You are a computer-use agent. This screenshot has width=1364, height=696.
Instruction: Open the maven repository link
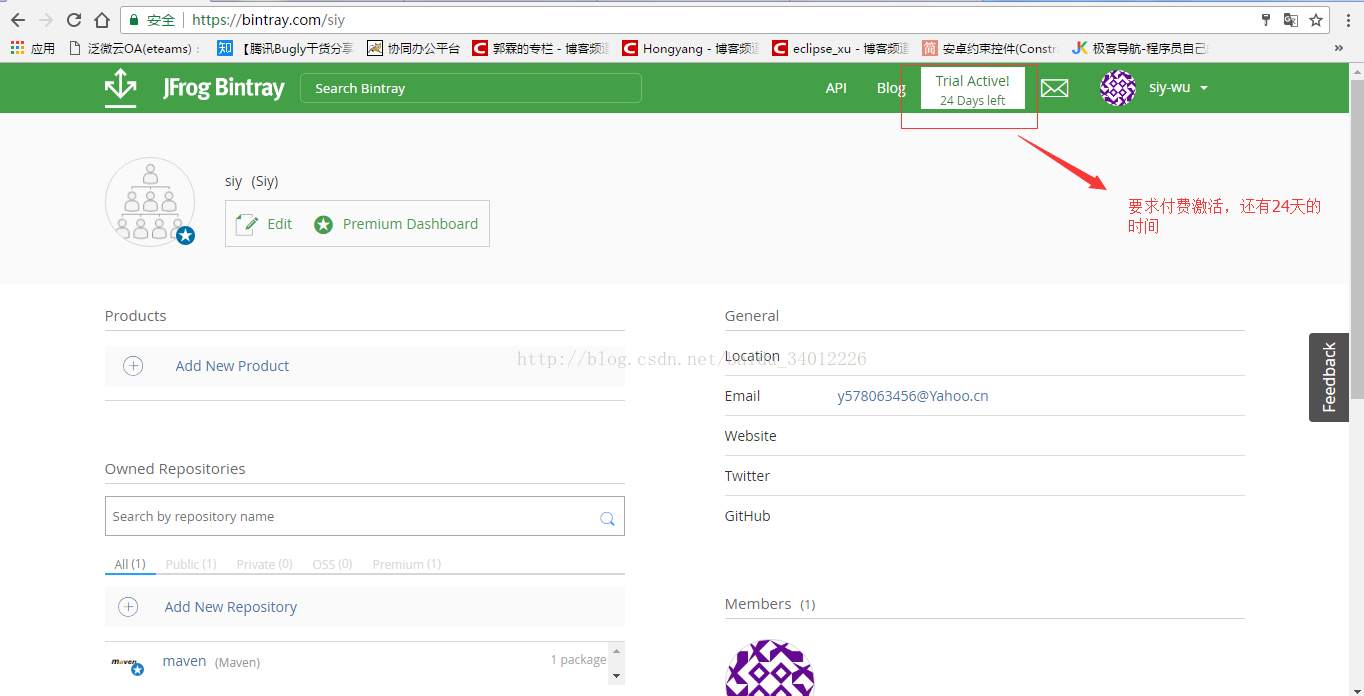coord(184,661)
